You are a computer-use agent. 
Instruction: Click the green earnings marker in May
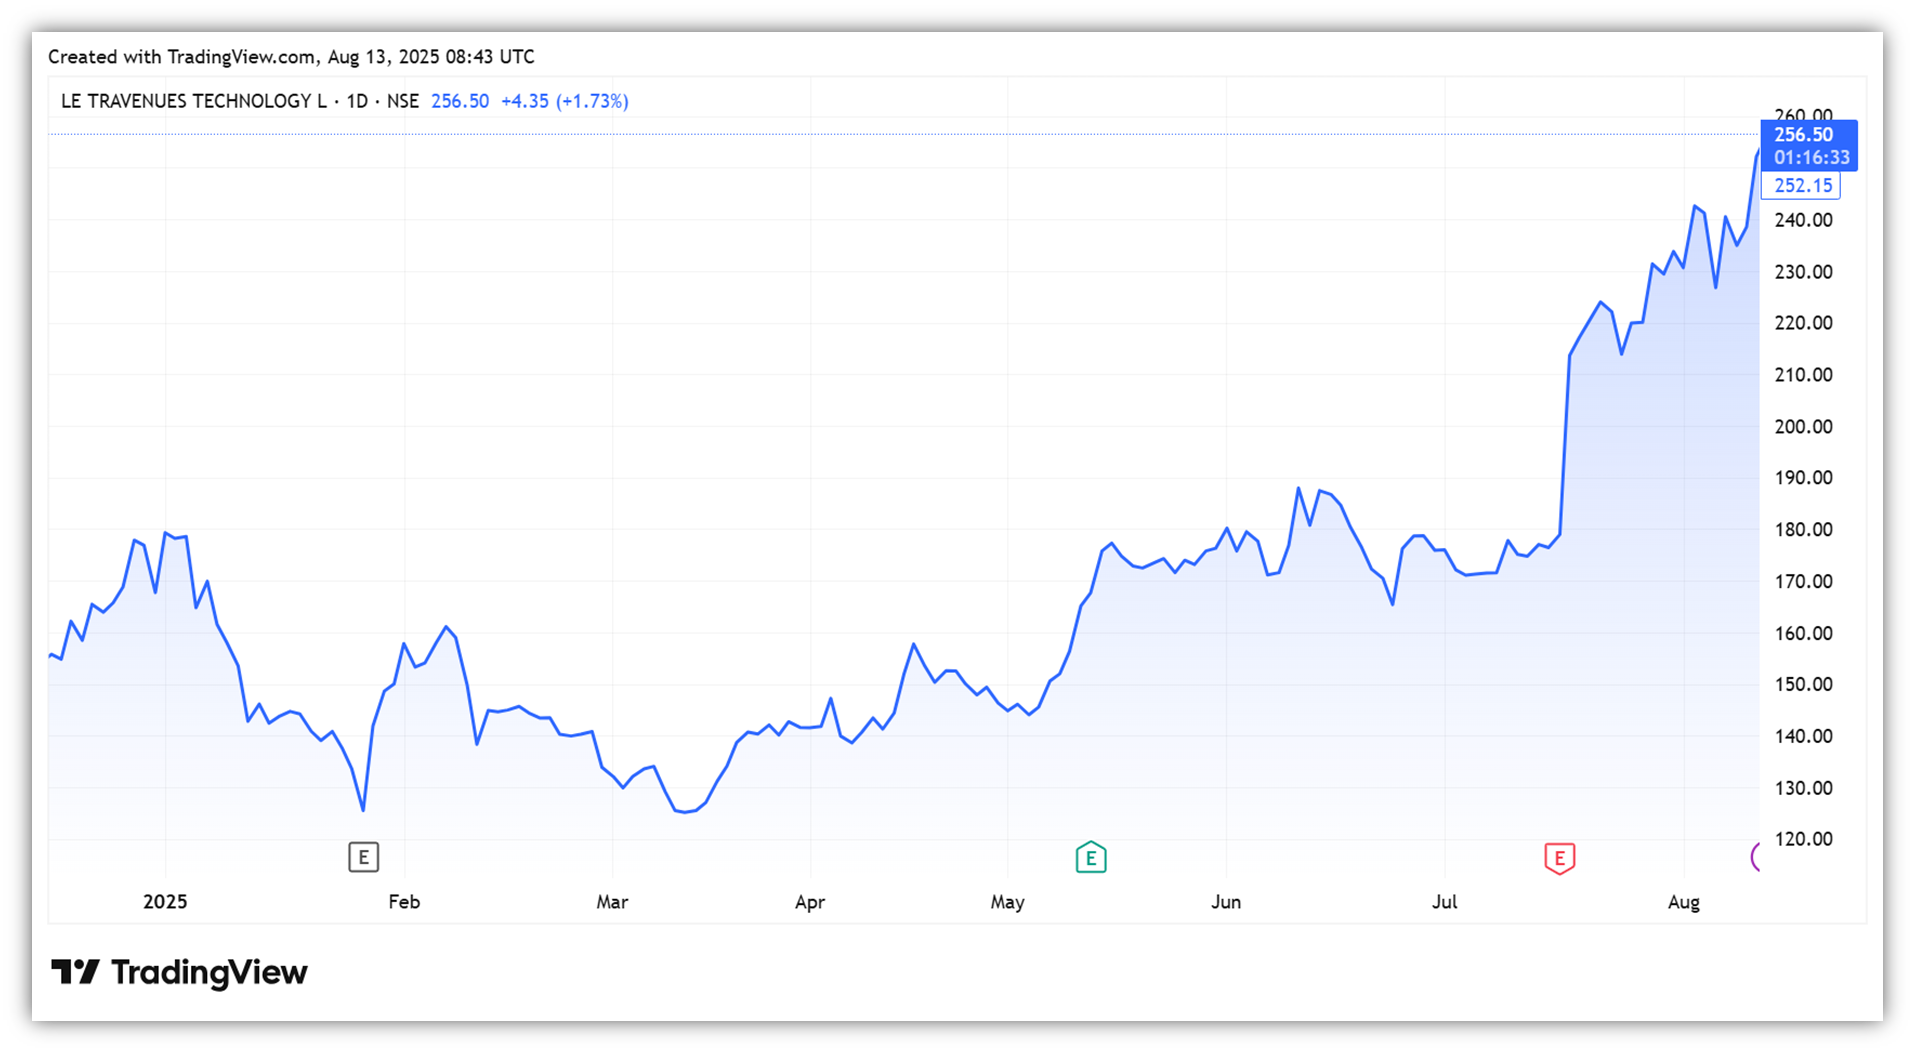1090,857
